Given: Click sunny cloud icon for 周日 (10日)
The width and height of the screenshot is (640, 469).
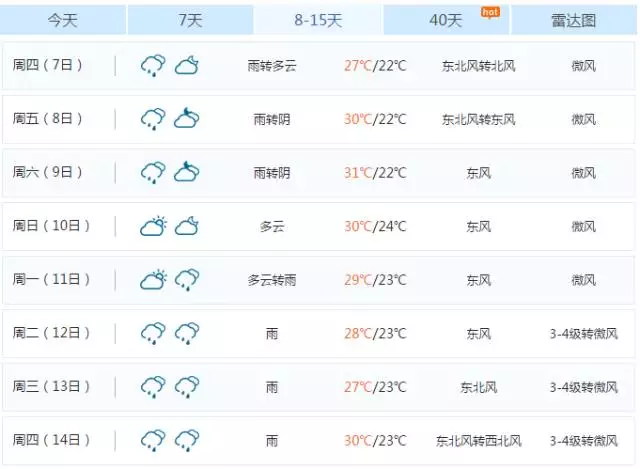Looking at the screenshot, I should [153, 227].
